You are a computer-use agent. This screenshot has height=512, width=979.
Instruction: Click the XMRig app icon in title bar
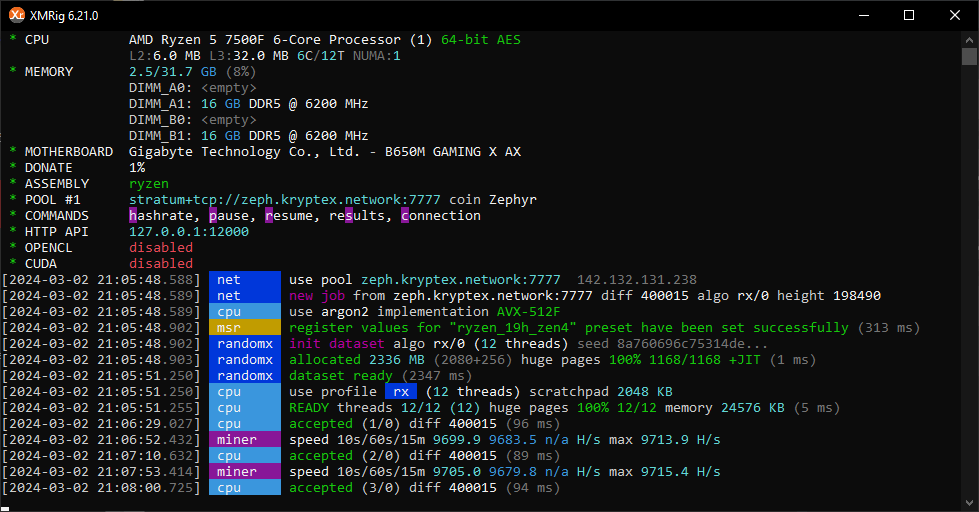click(x=16, y=15)
